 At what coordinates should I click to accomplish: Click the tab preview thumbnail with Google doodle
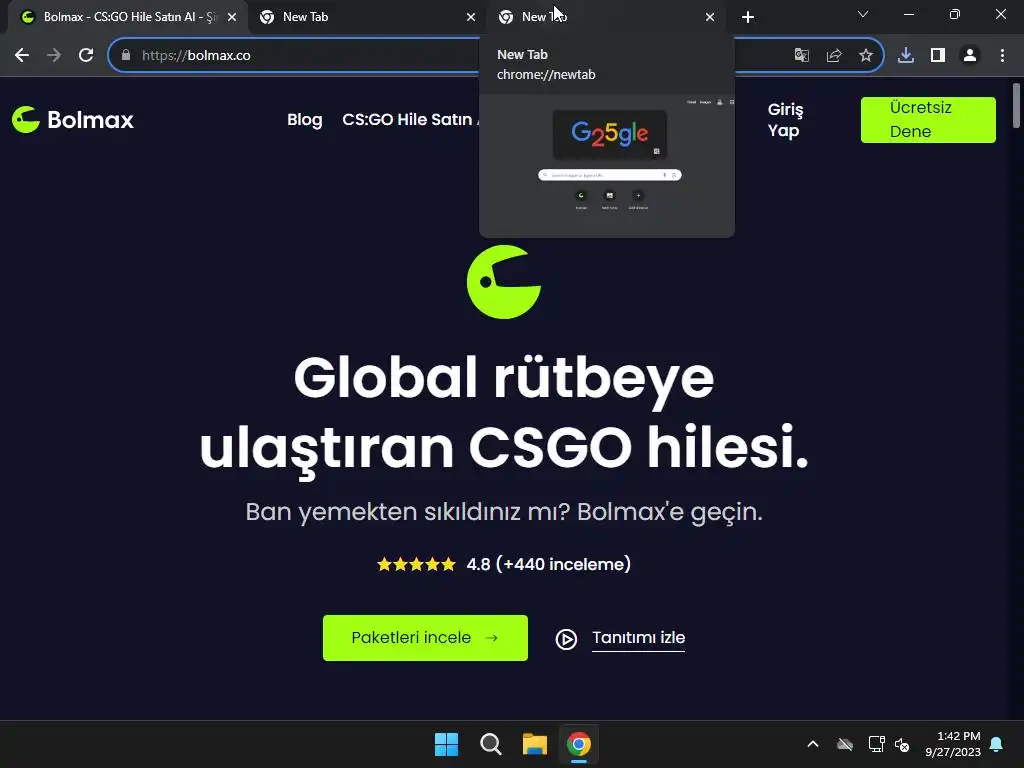coord(607,166)
